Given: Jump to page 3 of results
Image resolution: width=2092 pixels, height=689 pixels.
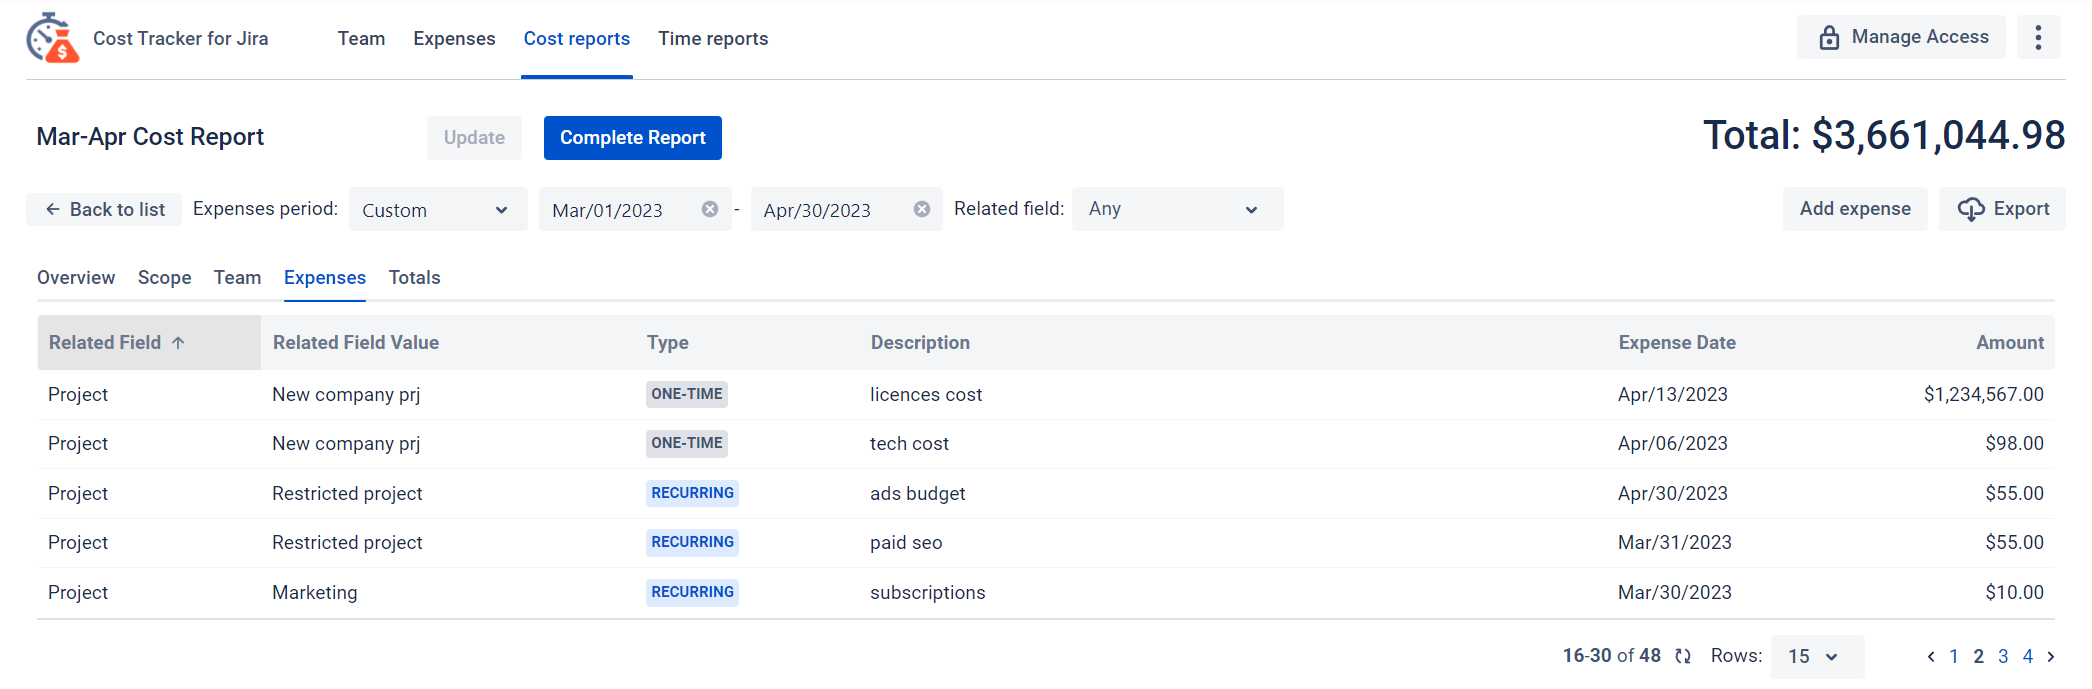Looking at the screenshot, I should point(2003,657).
